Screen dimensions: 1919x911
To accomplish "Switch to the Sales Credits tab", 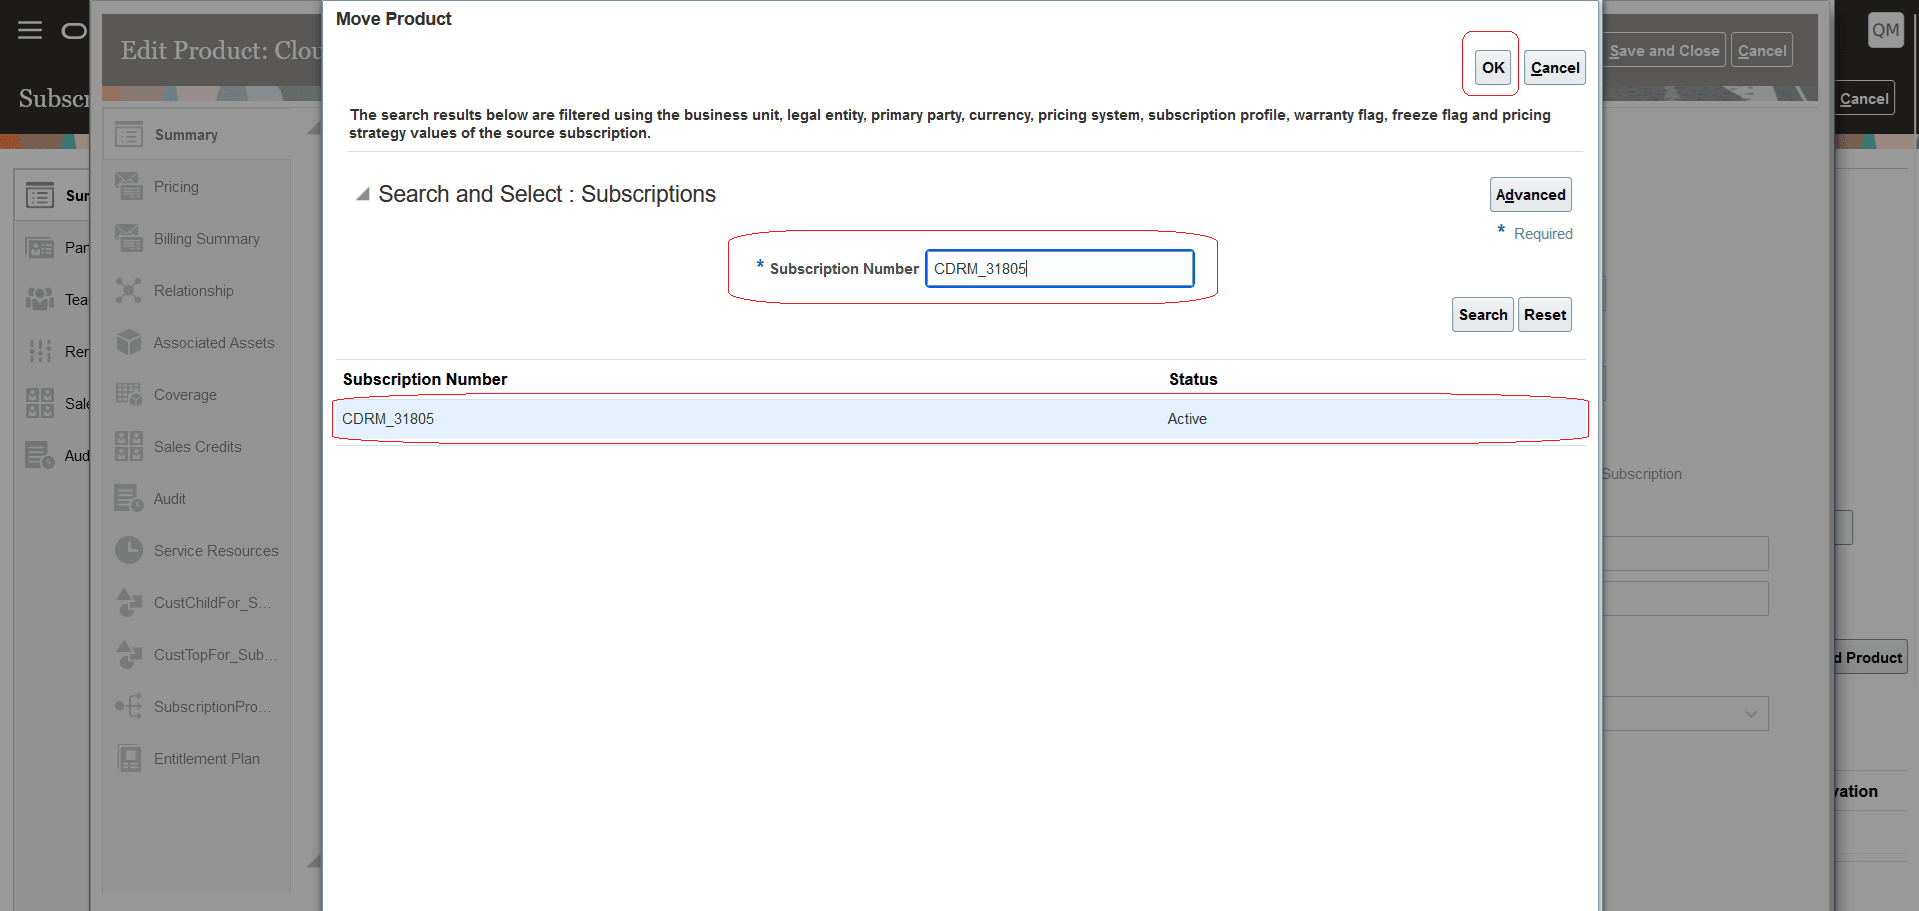I will coord(198,447).
